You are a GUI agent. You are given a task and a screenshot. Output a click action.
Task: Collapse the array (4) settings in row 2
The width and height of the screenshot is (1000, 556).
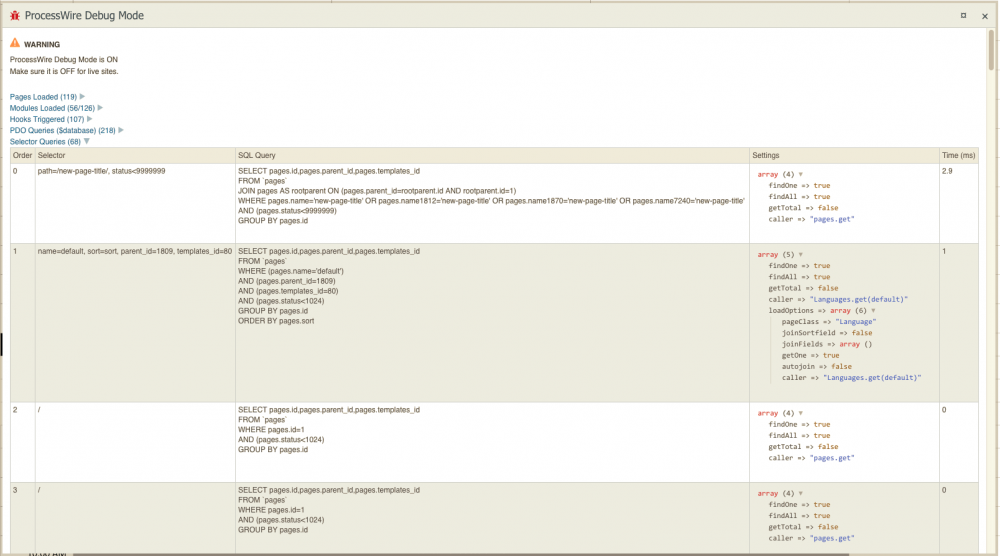point(800,413)
